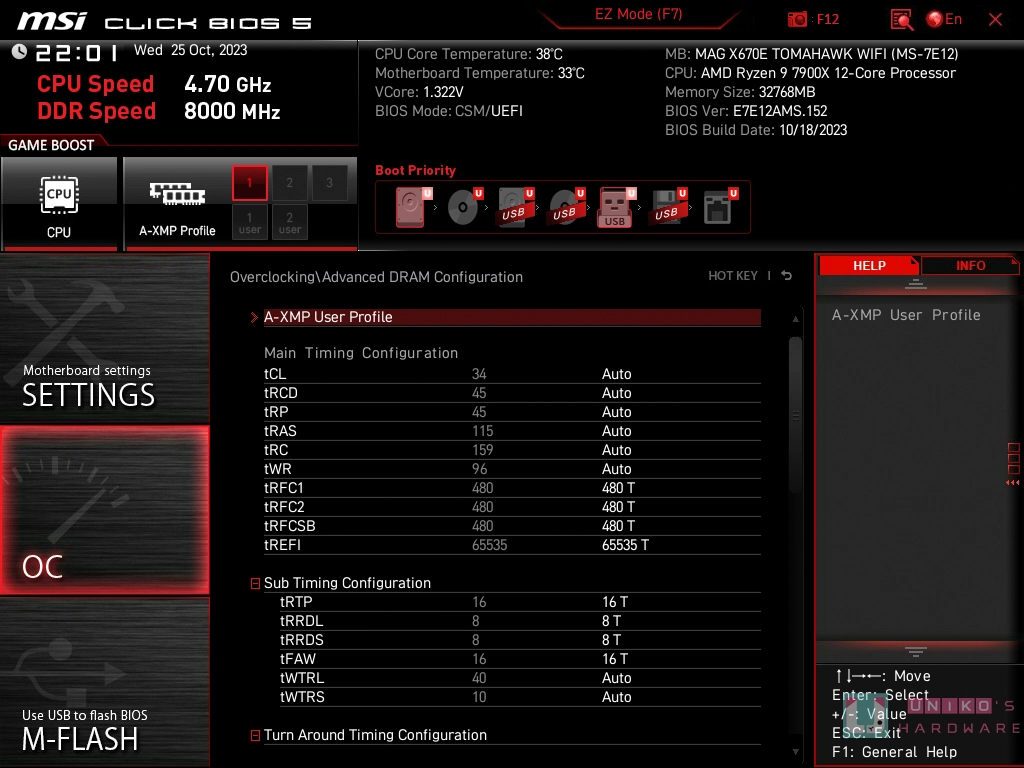
Task: Enable A-XMP profile 1
Action: [x=250, y=183]
